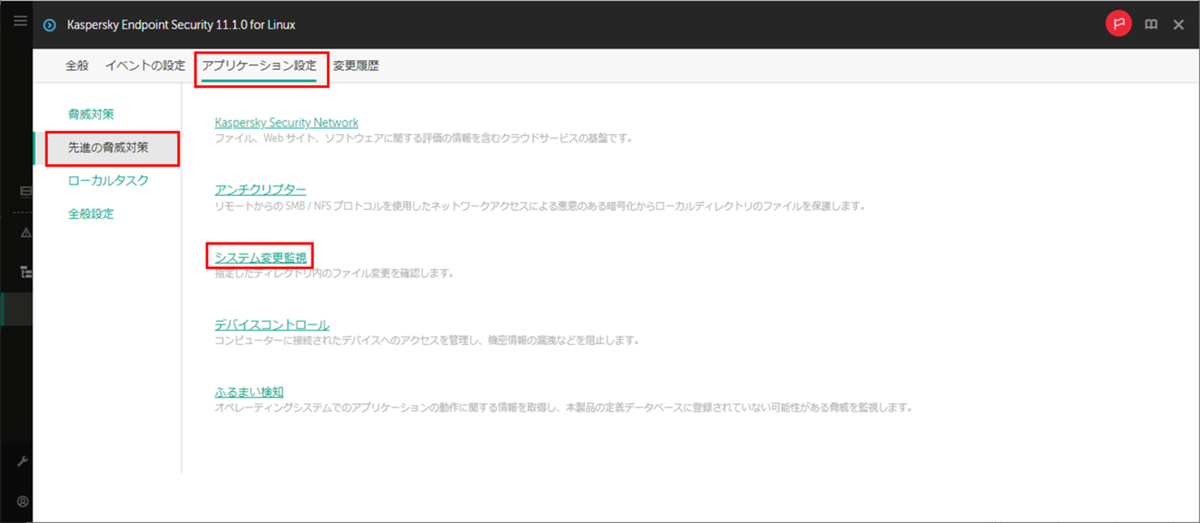Image resolution: width=1200 pixels, height=523 pixels.
Task: Click the description under アンチクリプター
Action: (539, 206)
